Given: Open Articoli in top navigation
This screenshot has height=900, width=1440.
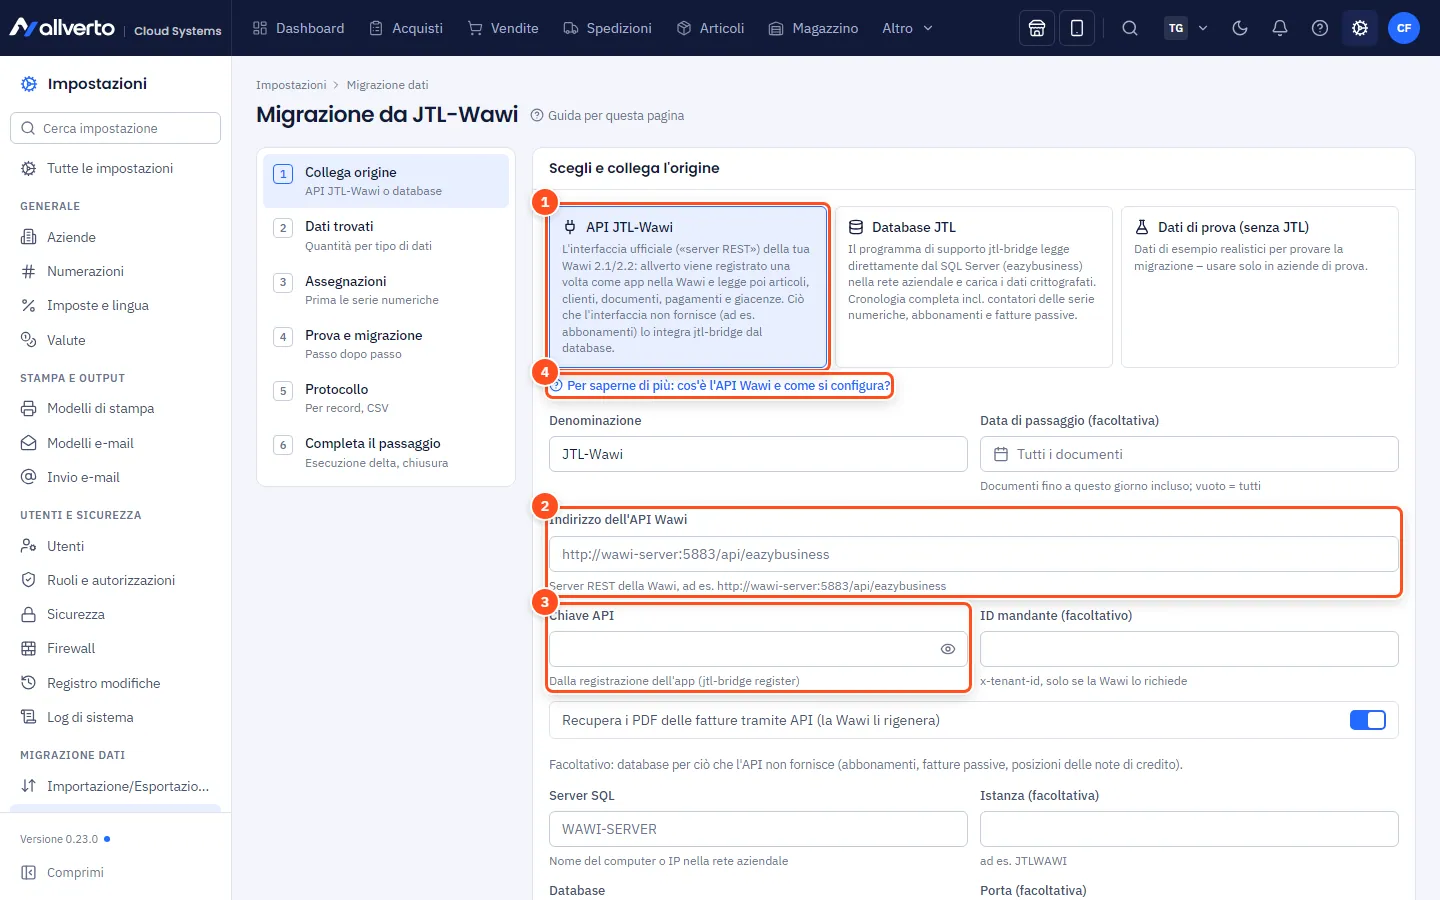Looking at the screenshot, I should [710, 28].
